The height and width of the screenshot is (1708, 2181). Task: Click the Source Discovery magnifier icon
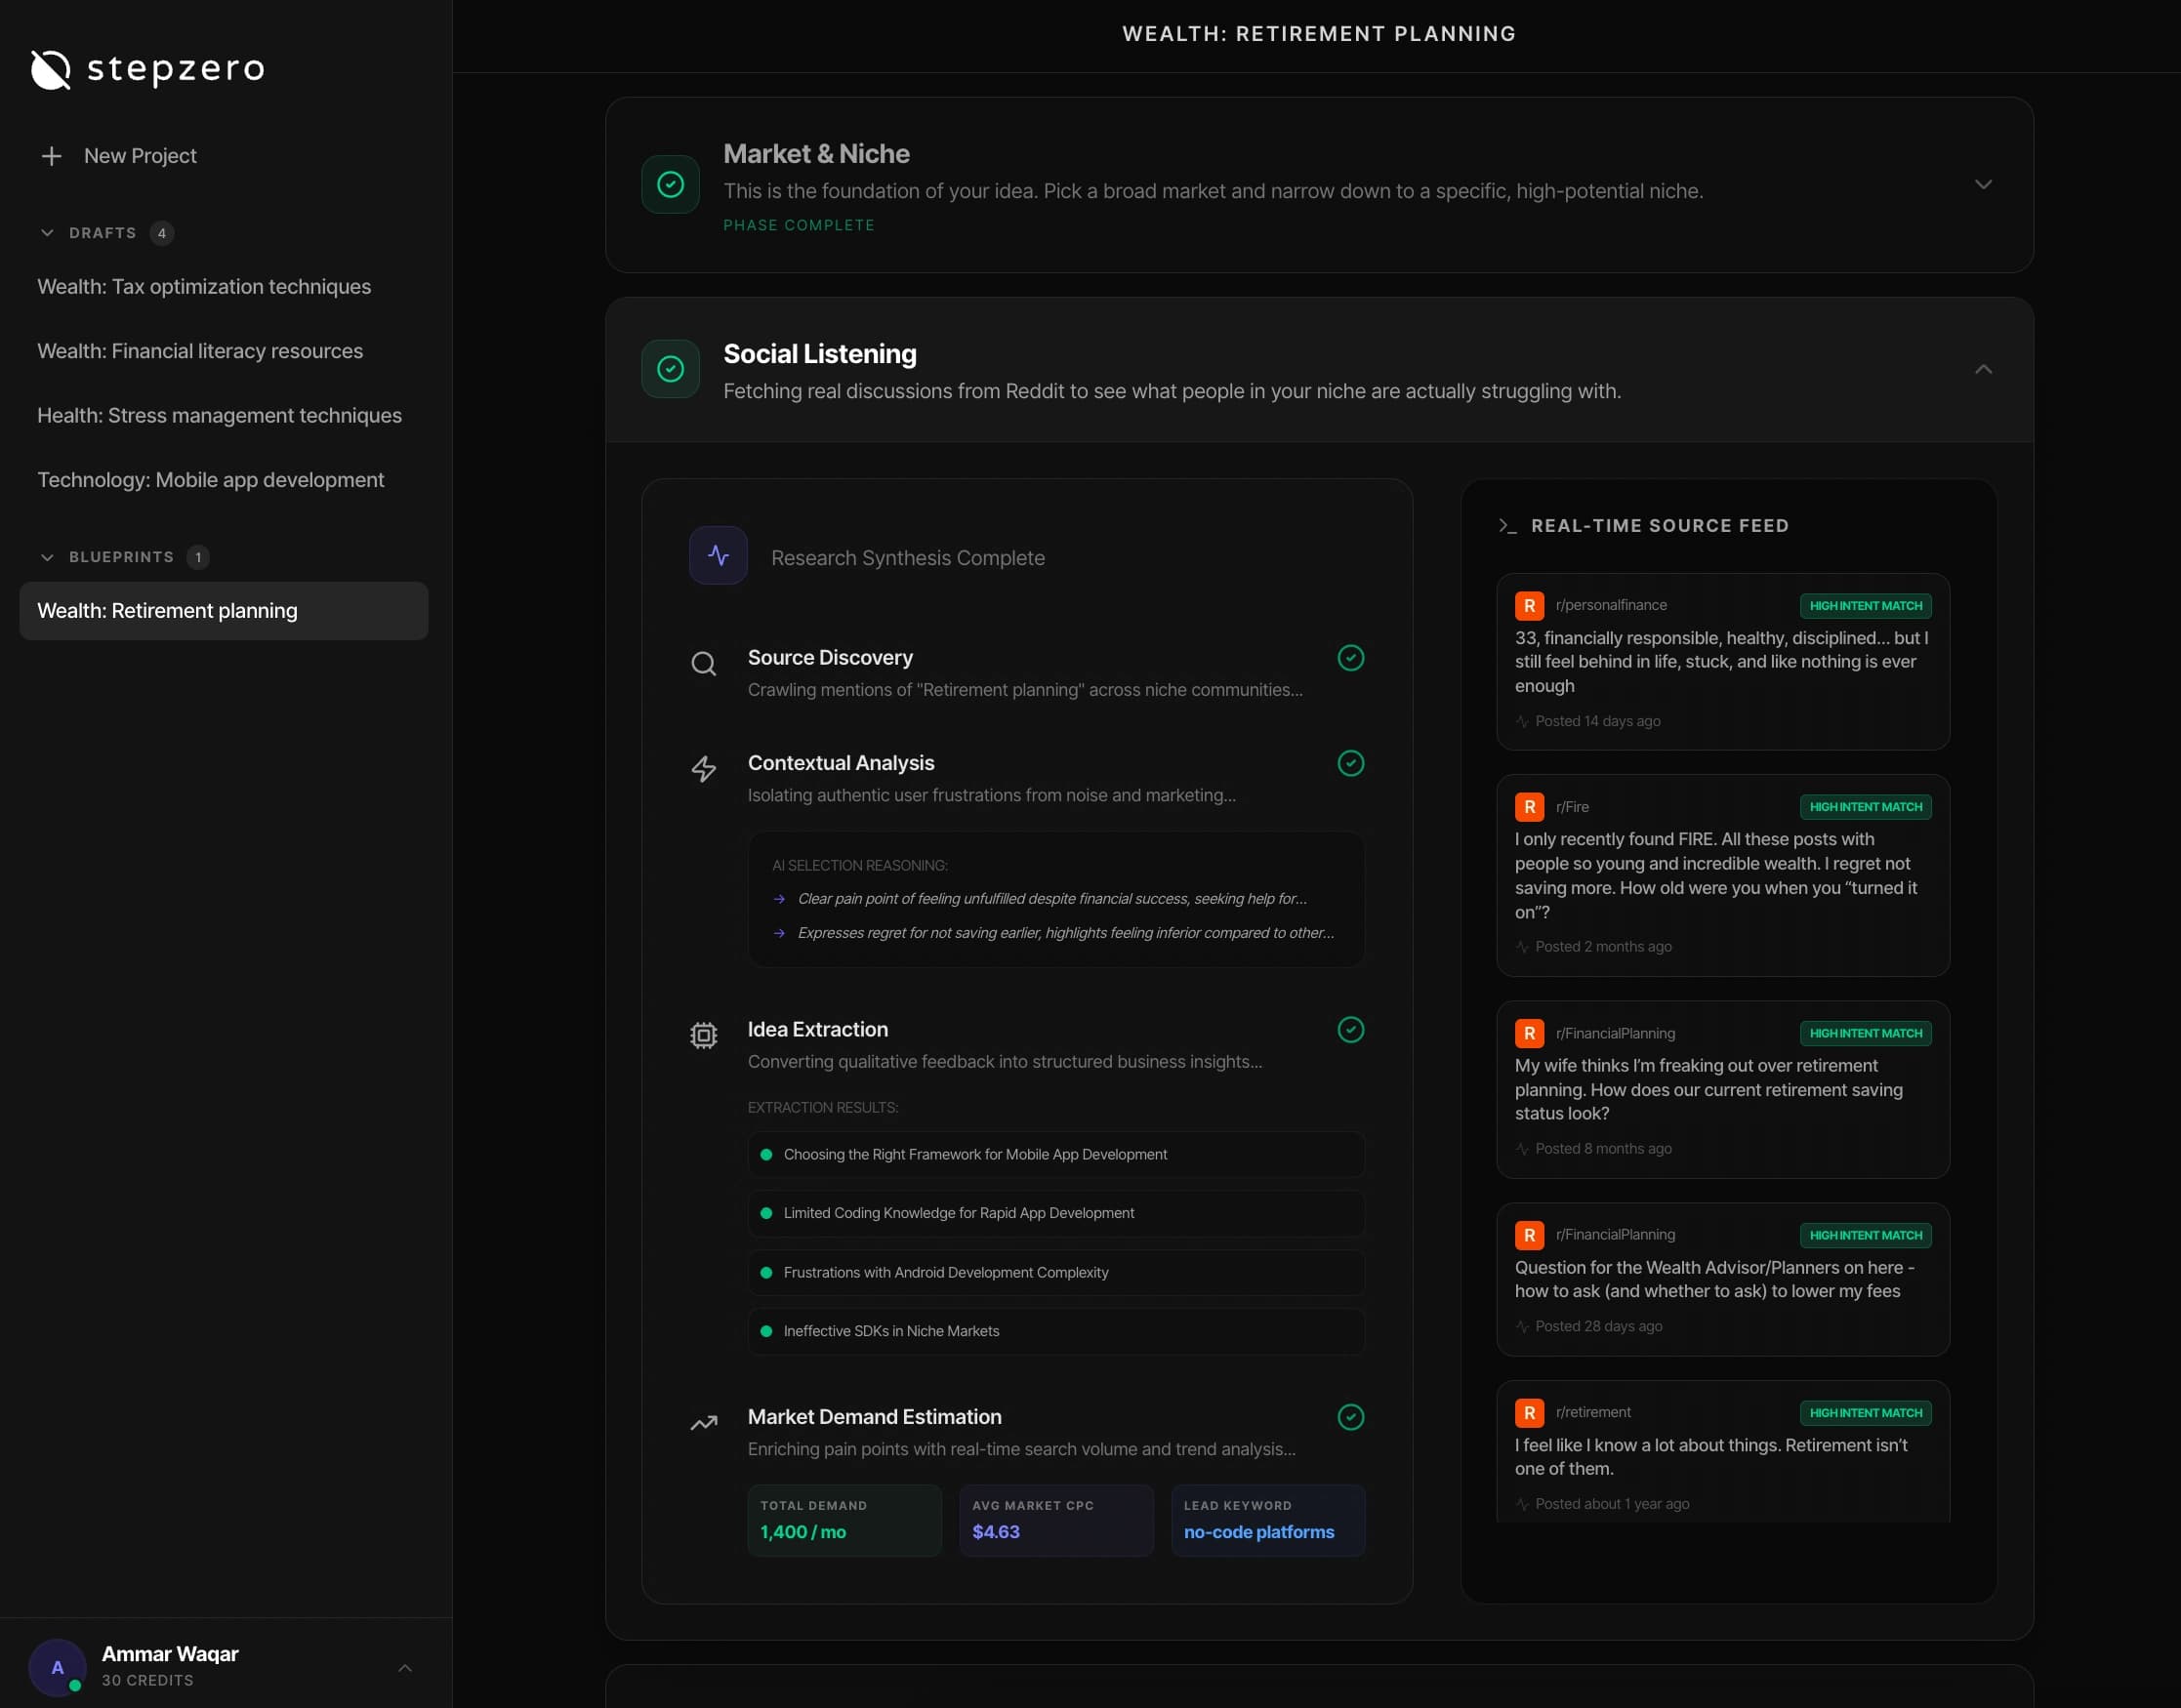(704, 664)
